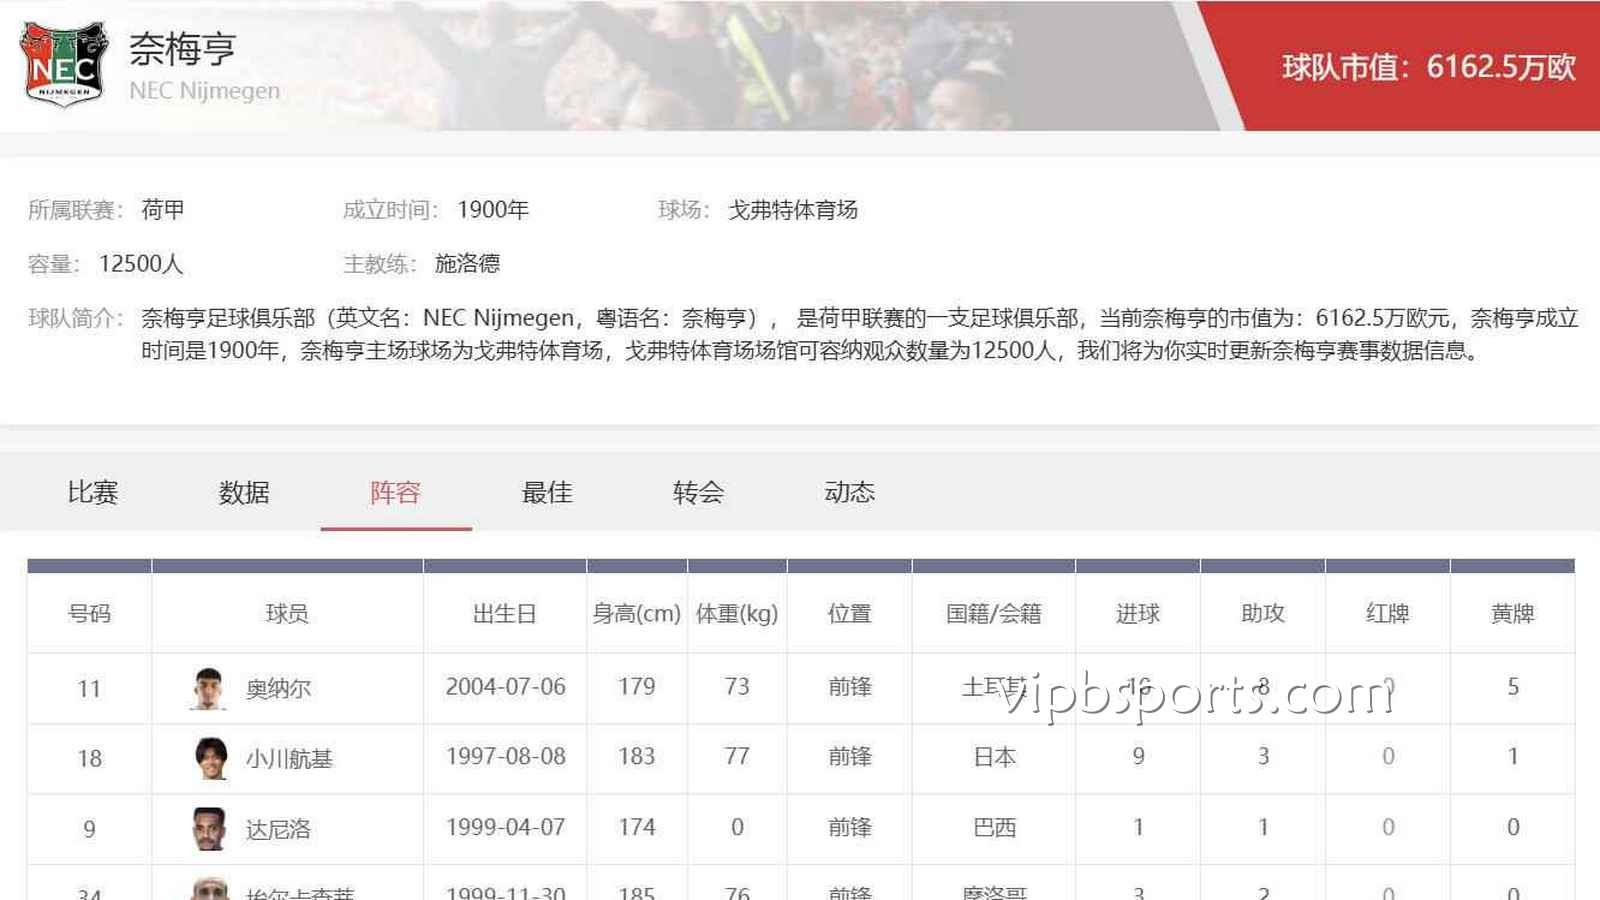Click the 出生日 column header

[x=505, y=613]
